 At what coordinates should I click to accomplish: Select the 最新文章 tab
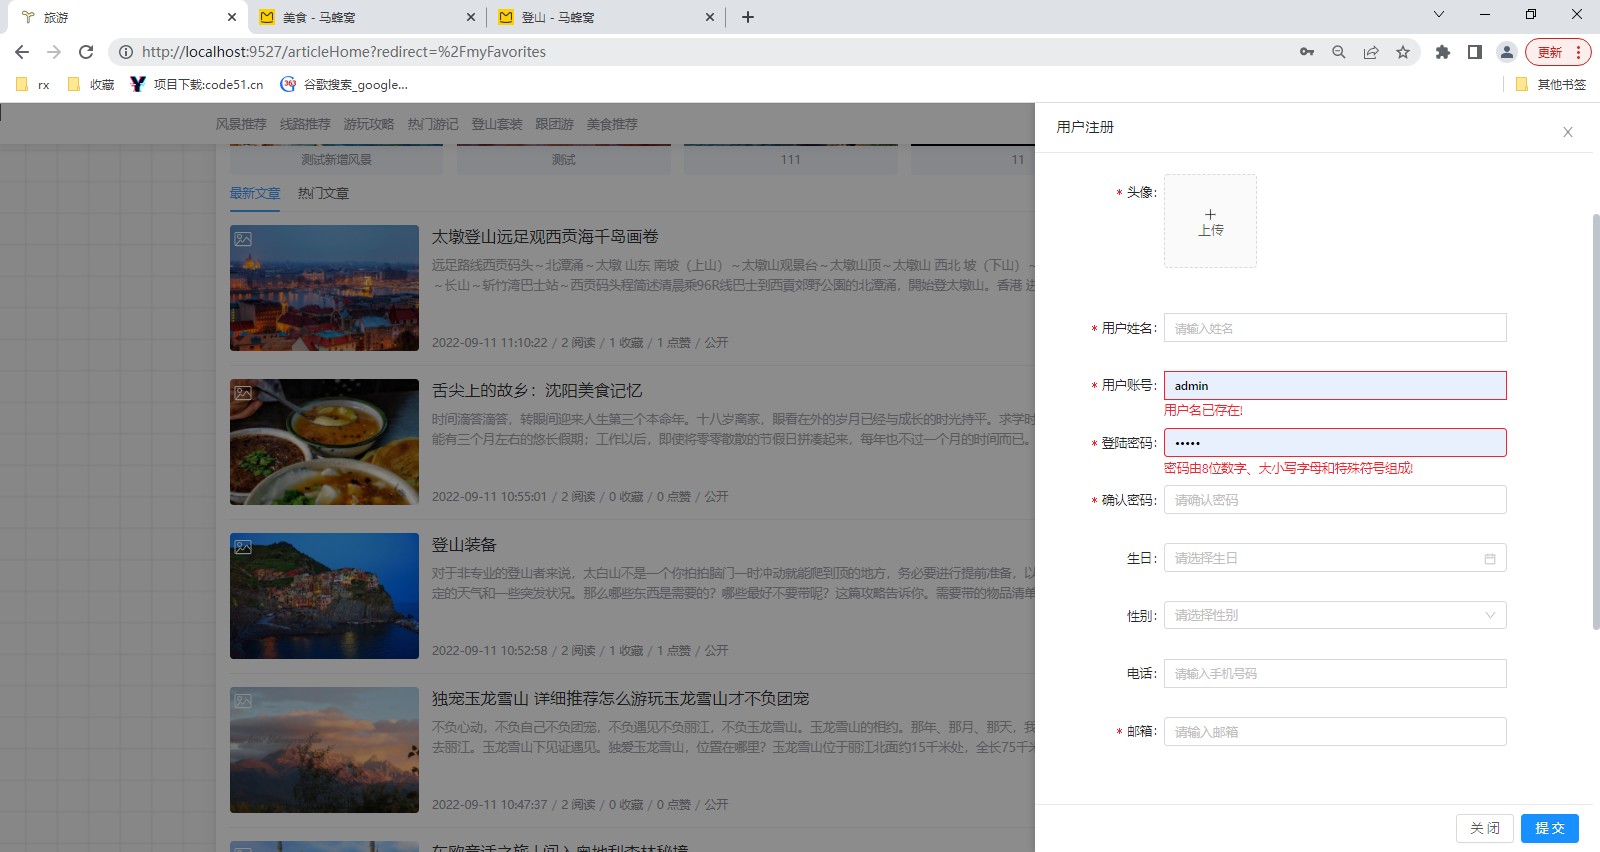click(255, 193)
